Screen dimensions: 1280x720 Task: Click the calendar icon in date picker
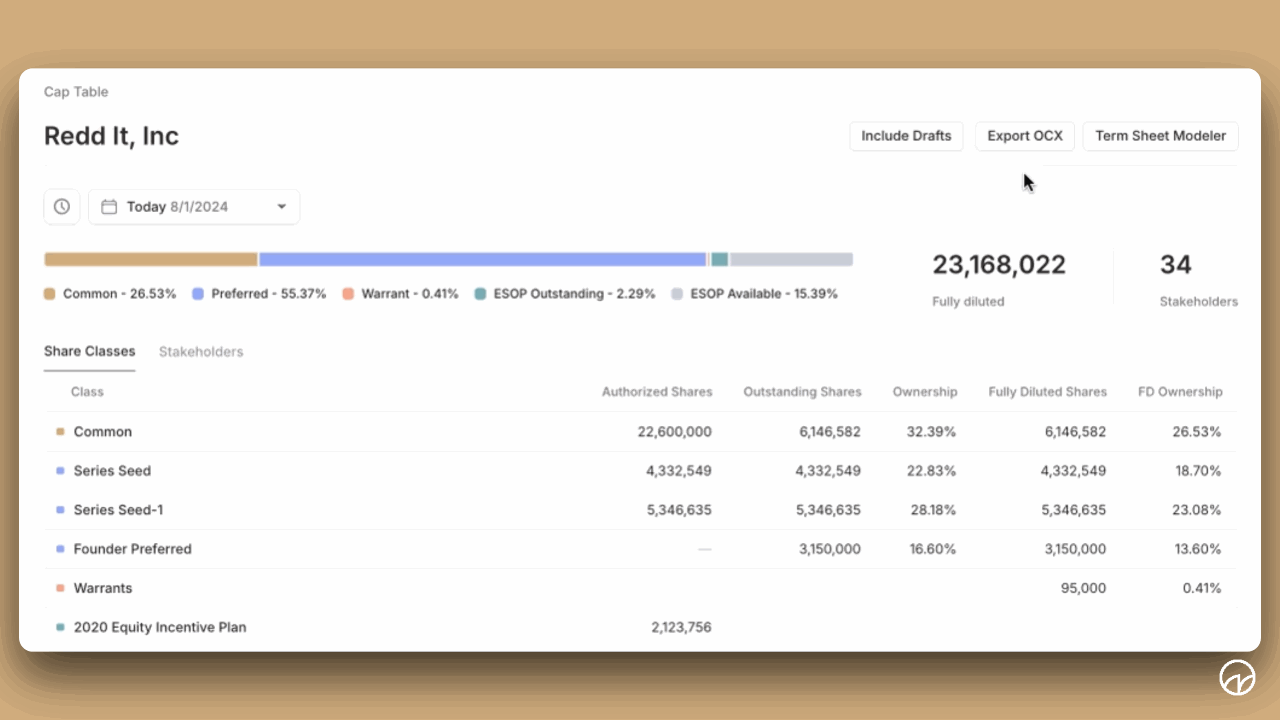click(110, 207)
